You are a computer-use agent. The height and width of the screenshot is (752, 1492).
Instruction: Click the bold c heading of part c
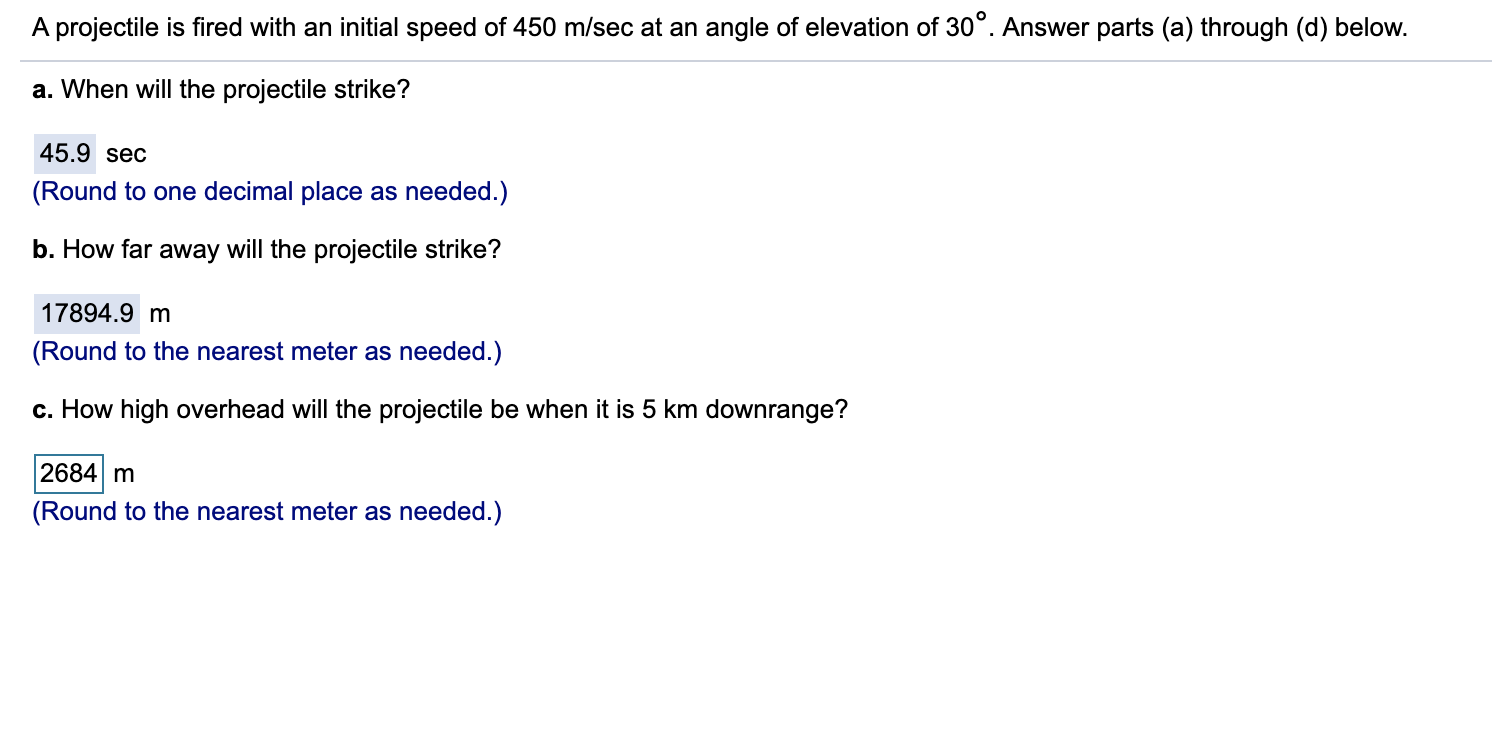(41, 409)
